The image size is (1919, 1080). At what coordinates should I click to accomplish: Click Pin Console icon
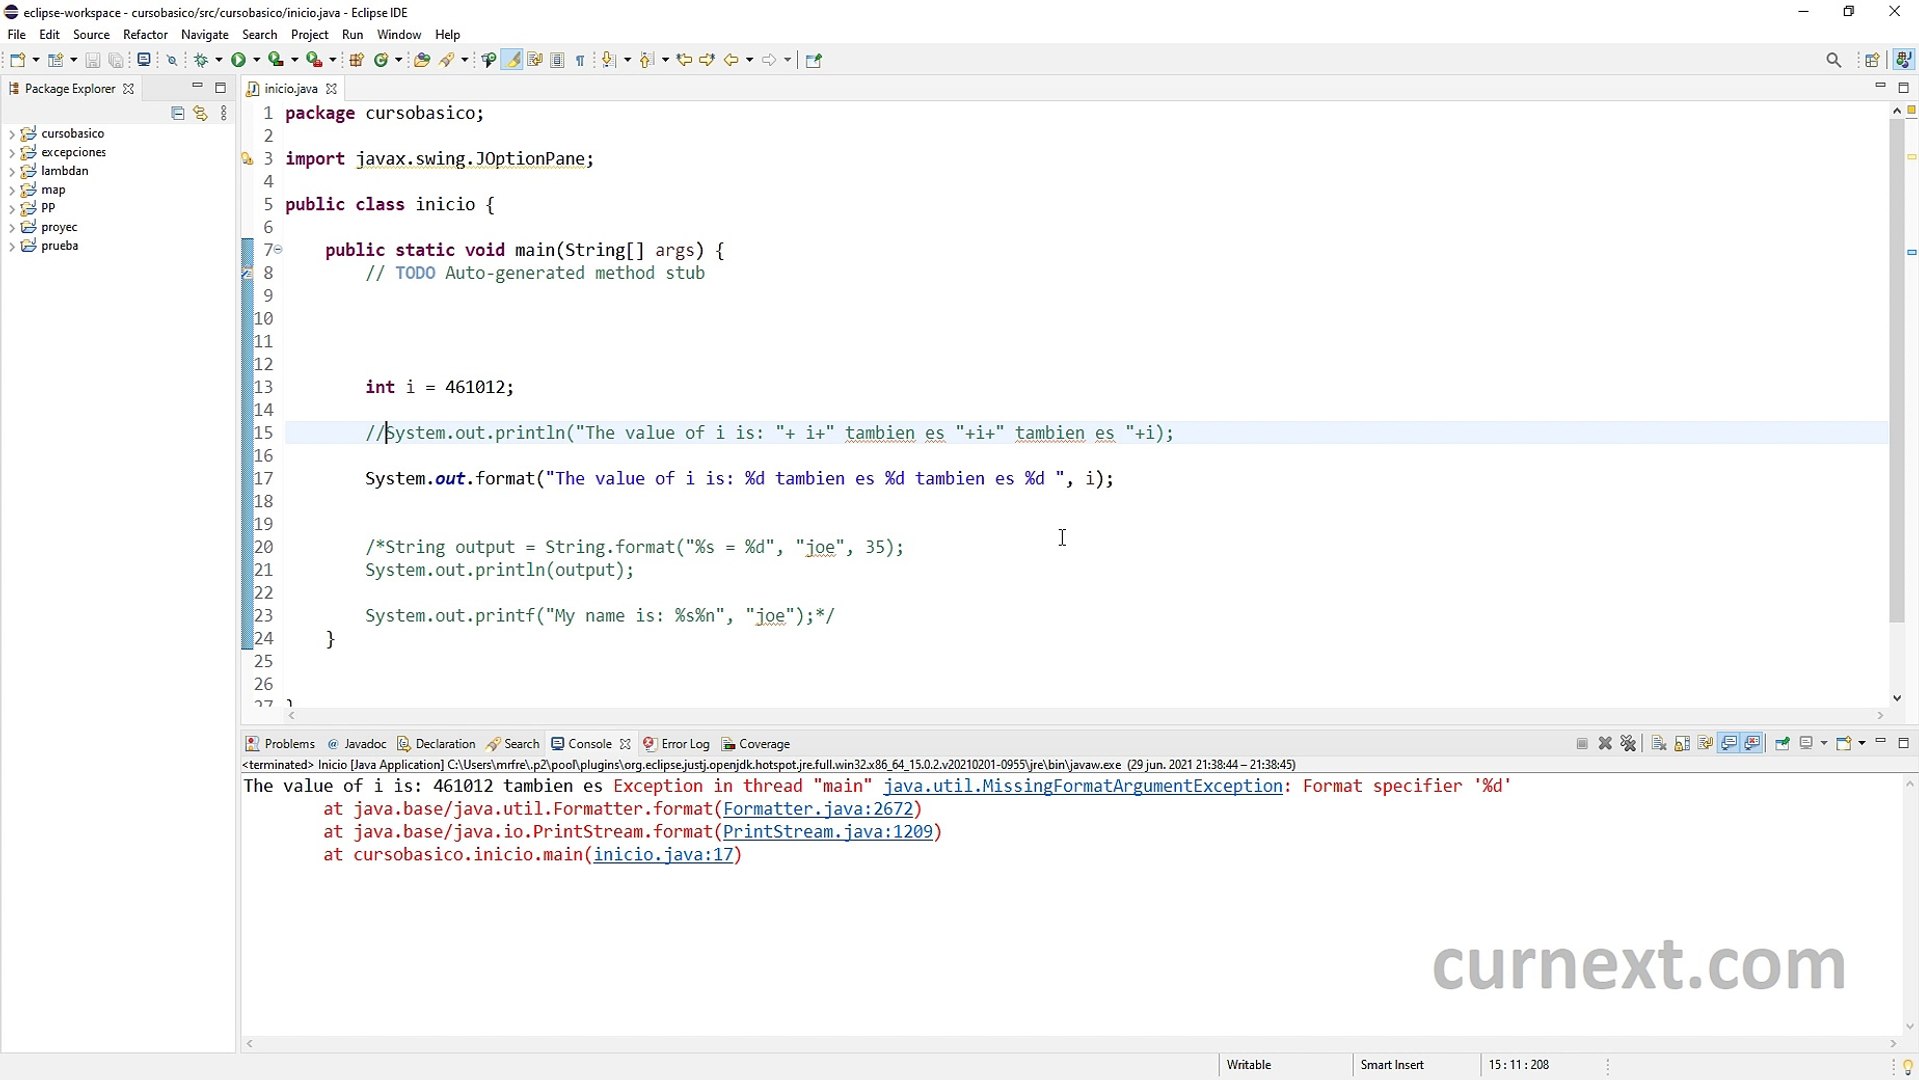coord(1782,743)
